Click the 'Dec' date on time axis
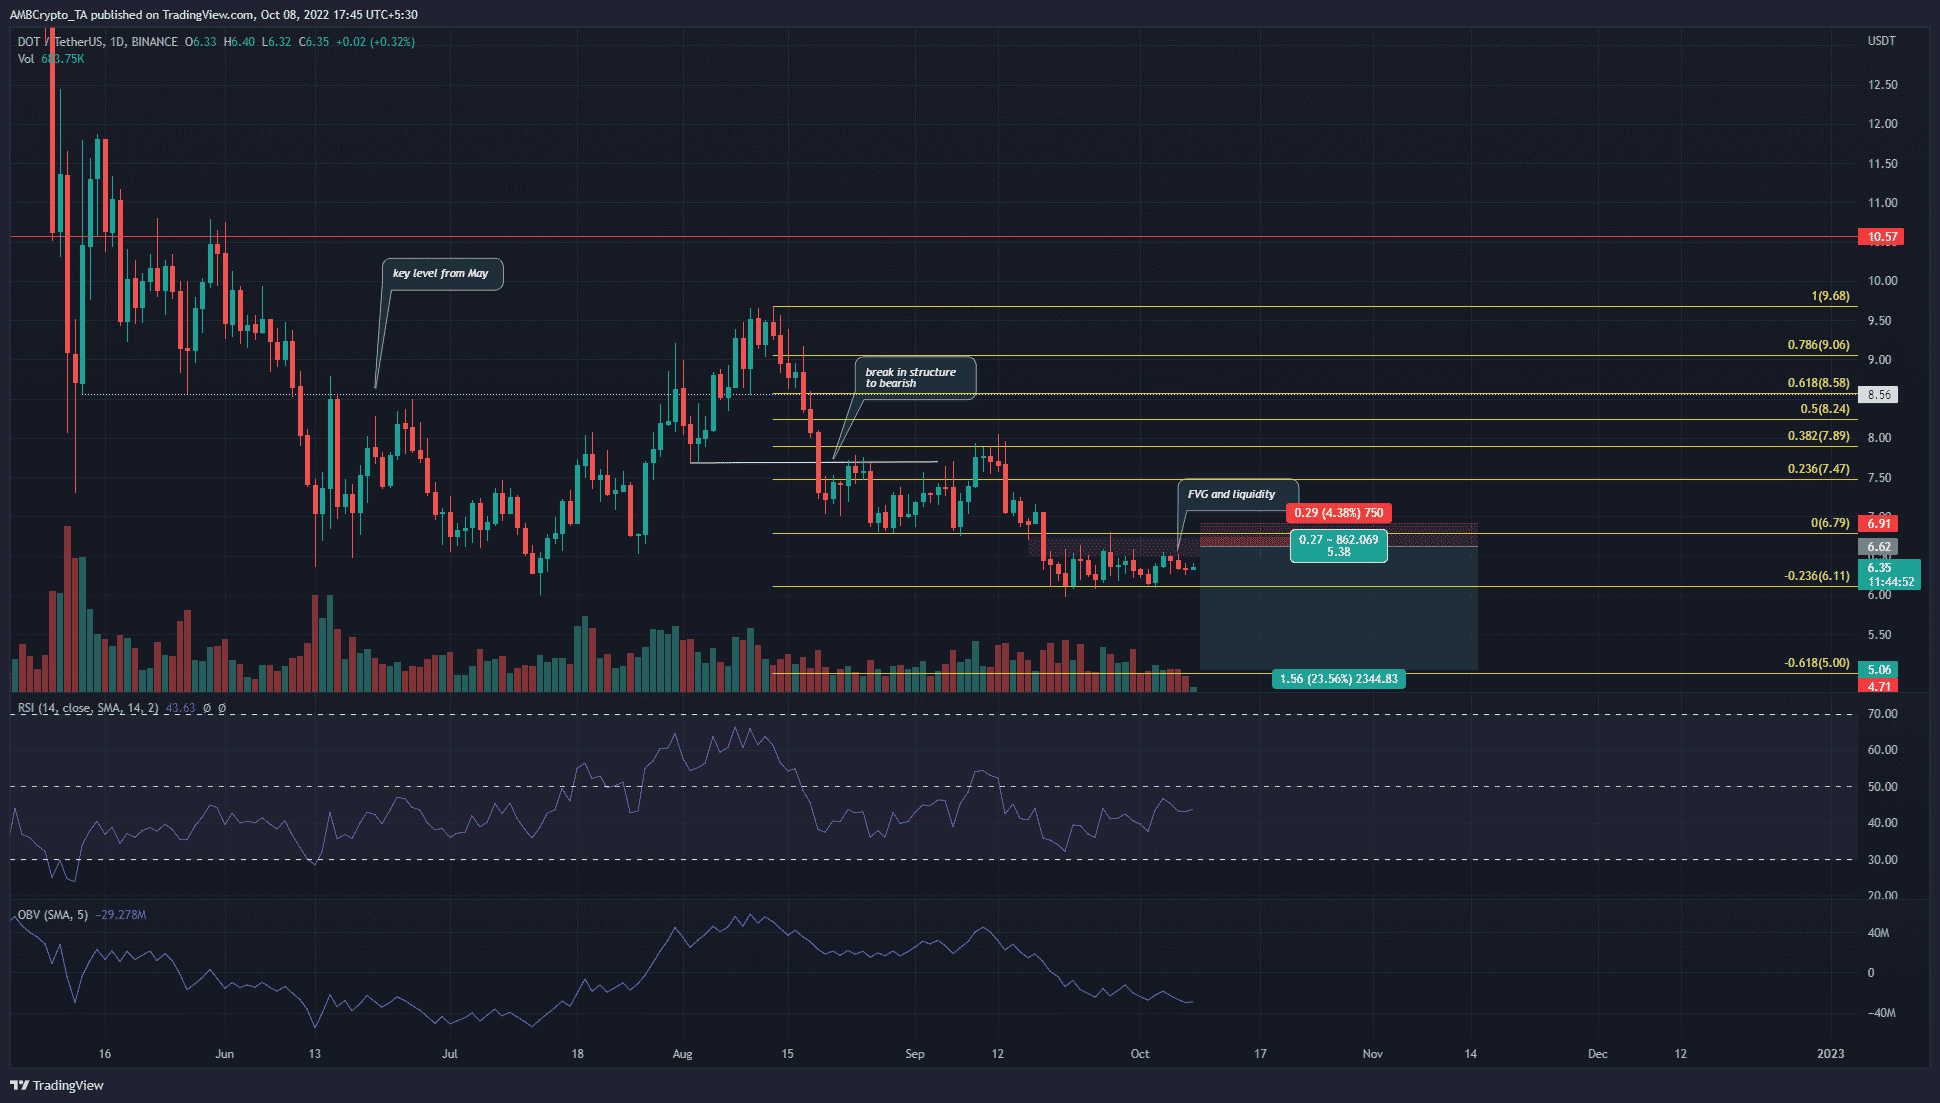 point(1598,1054)
